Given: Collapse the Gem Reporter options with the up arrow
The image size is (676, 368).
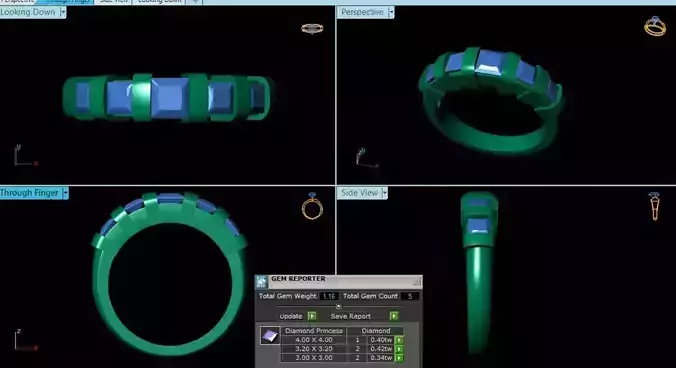Looking at the screenshot, I should click(338, 306).
